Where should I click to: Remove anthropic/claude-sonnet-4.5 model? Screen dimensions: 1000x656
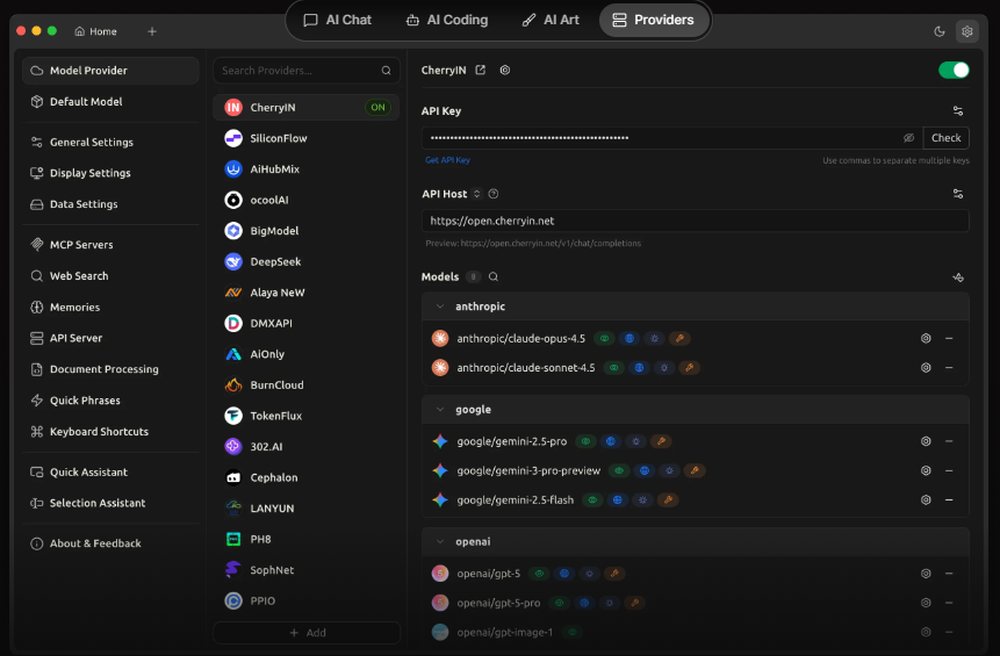coord(949,368)
